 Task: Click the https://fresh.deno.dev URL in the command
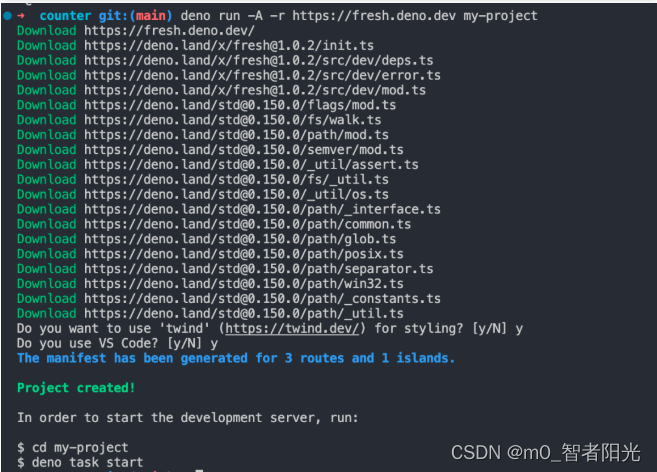(x=374, y=16)
